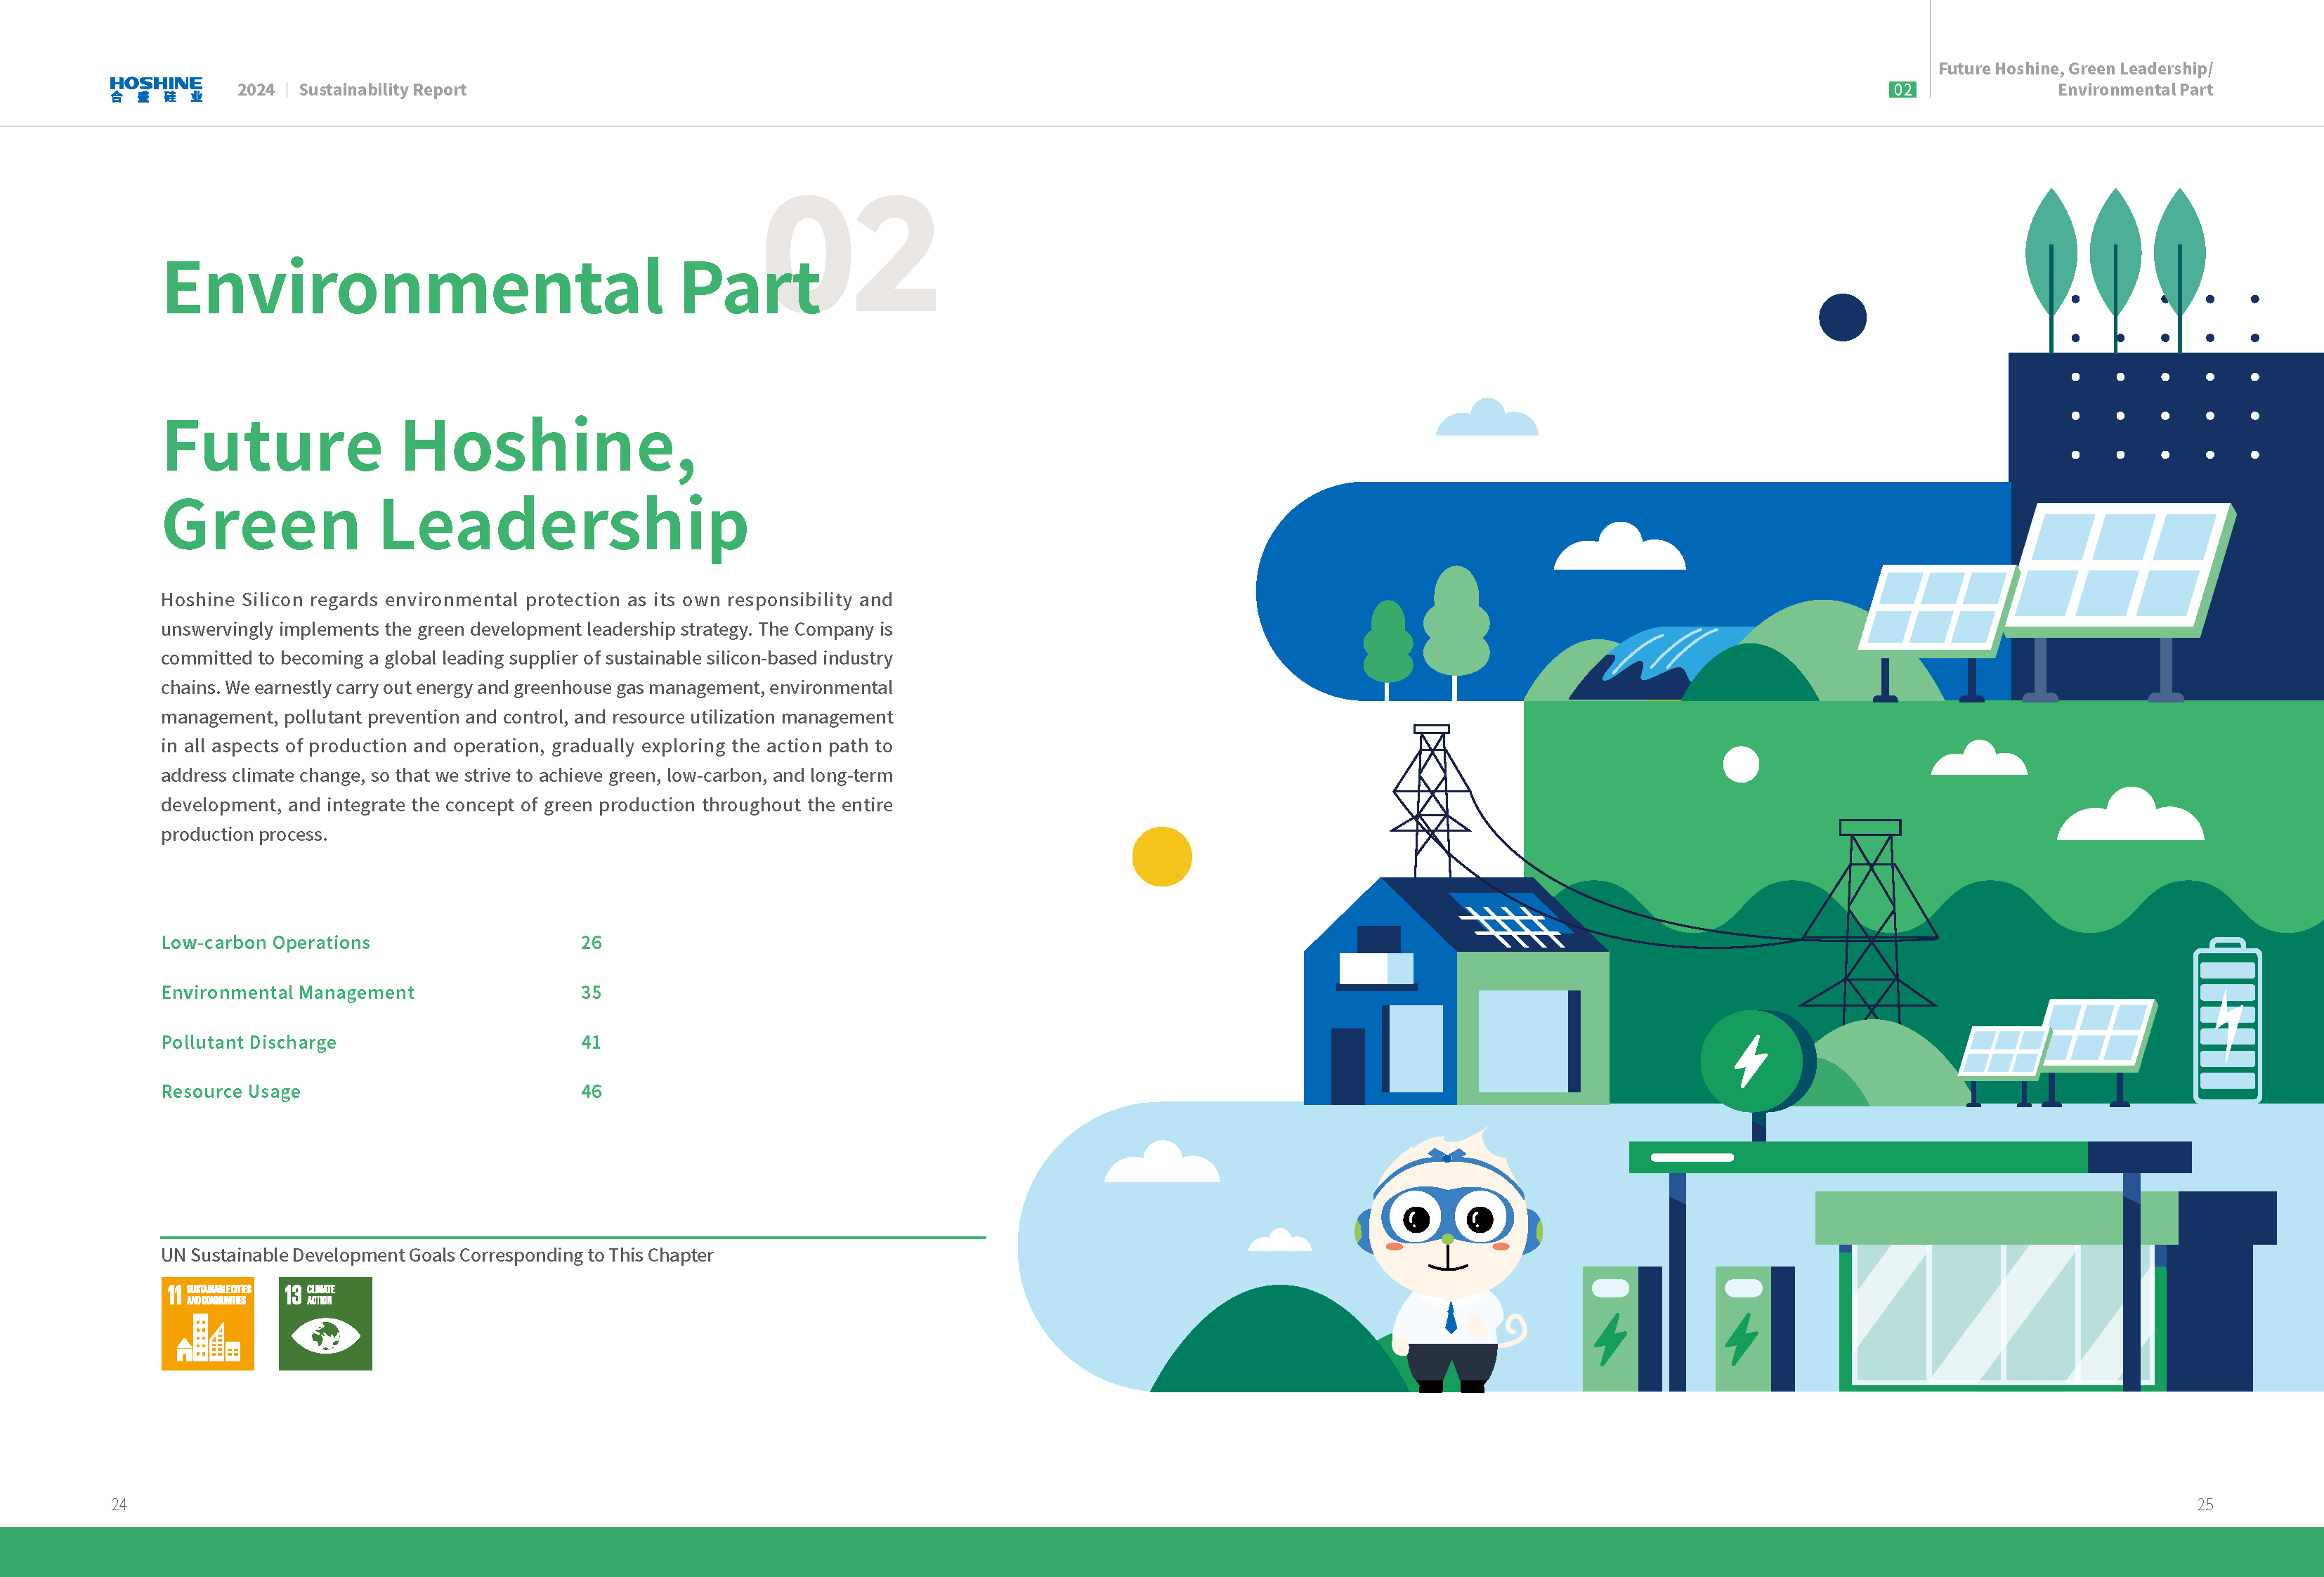
Task: Click the left green EV charging station
Action: 1611,1328
